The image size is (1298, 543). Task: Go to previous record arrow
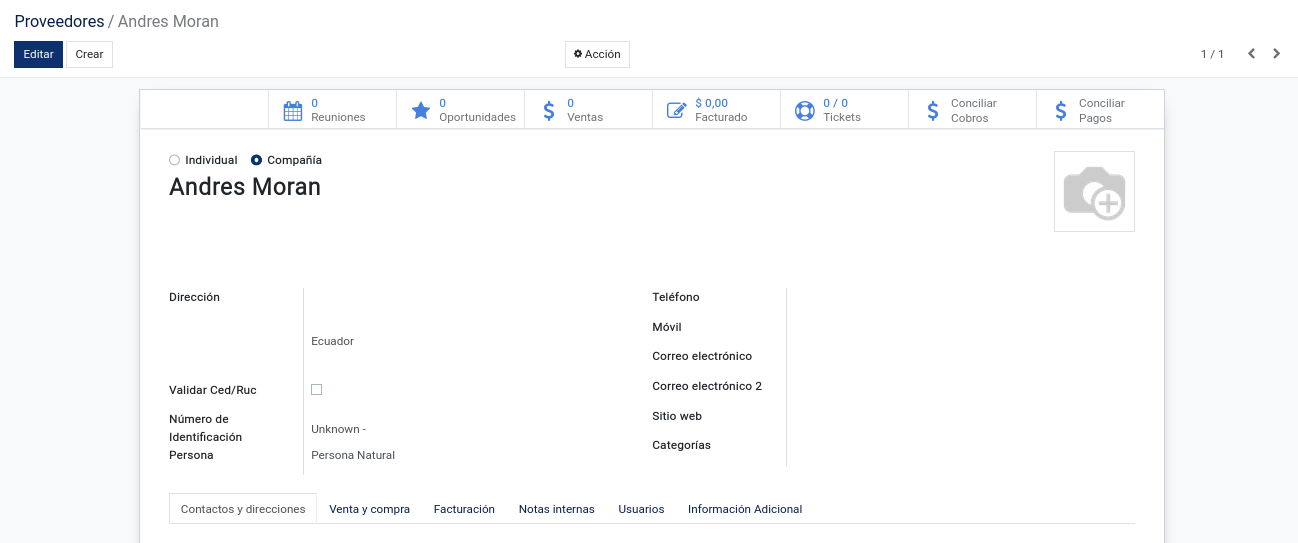coord(1251,54)
